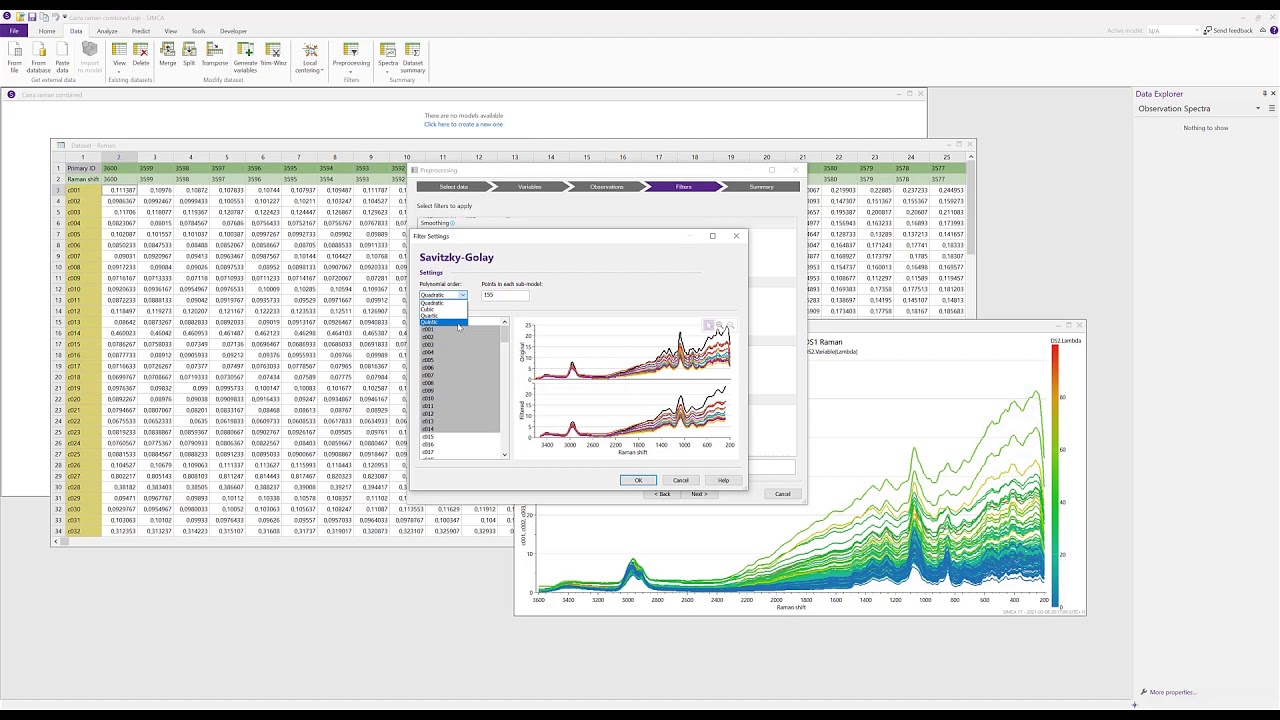Image resolution: width=1280 pixels, height=720 pixels.
Task: Launch the Trim-Winz tool
Action: [273, 55]
